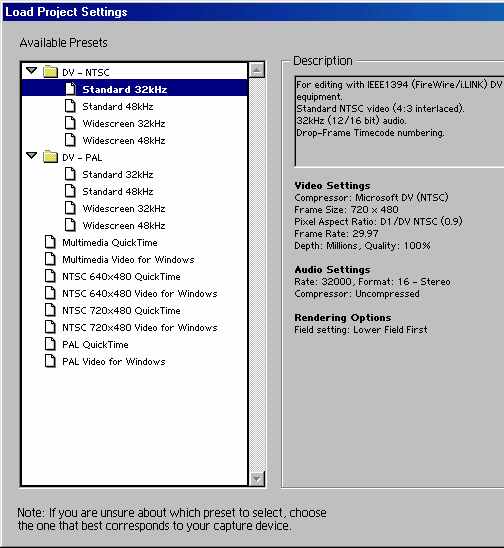
Task: Click the NTSC 640x480 QuickTime file icon
Action: [x=50, y=276]
